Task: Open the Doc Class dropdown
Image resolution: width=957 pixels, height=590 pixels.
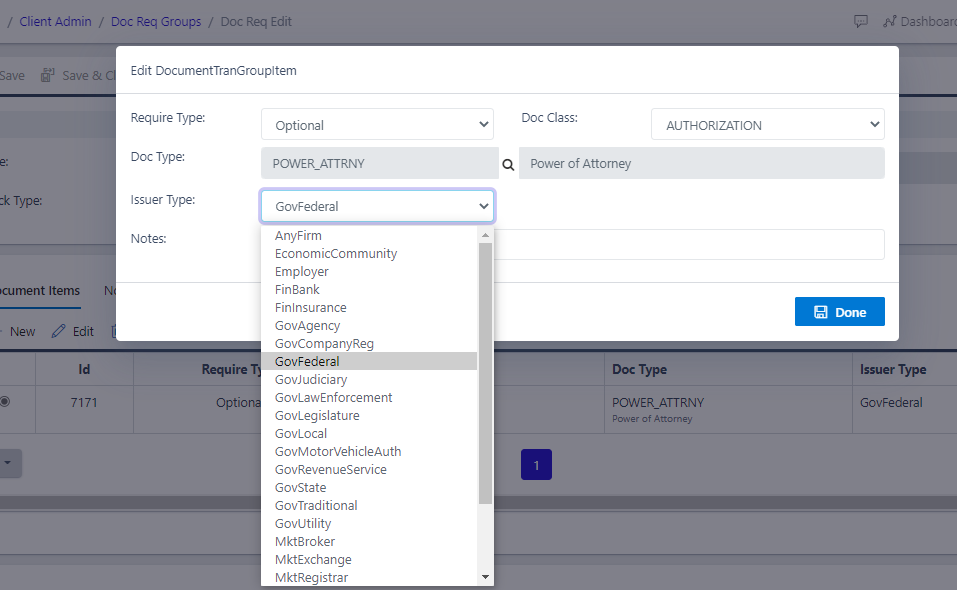Action: click(x=767, y=124)
